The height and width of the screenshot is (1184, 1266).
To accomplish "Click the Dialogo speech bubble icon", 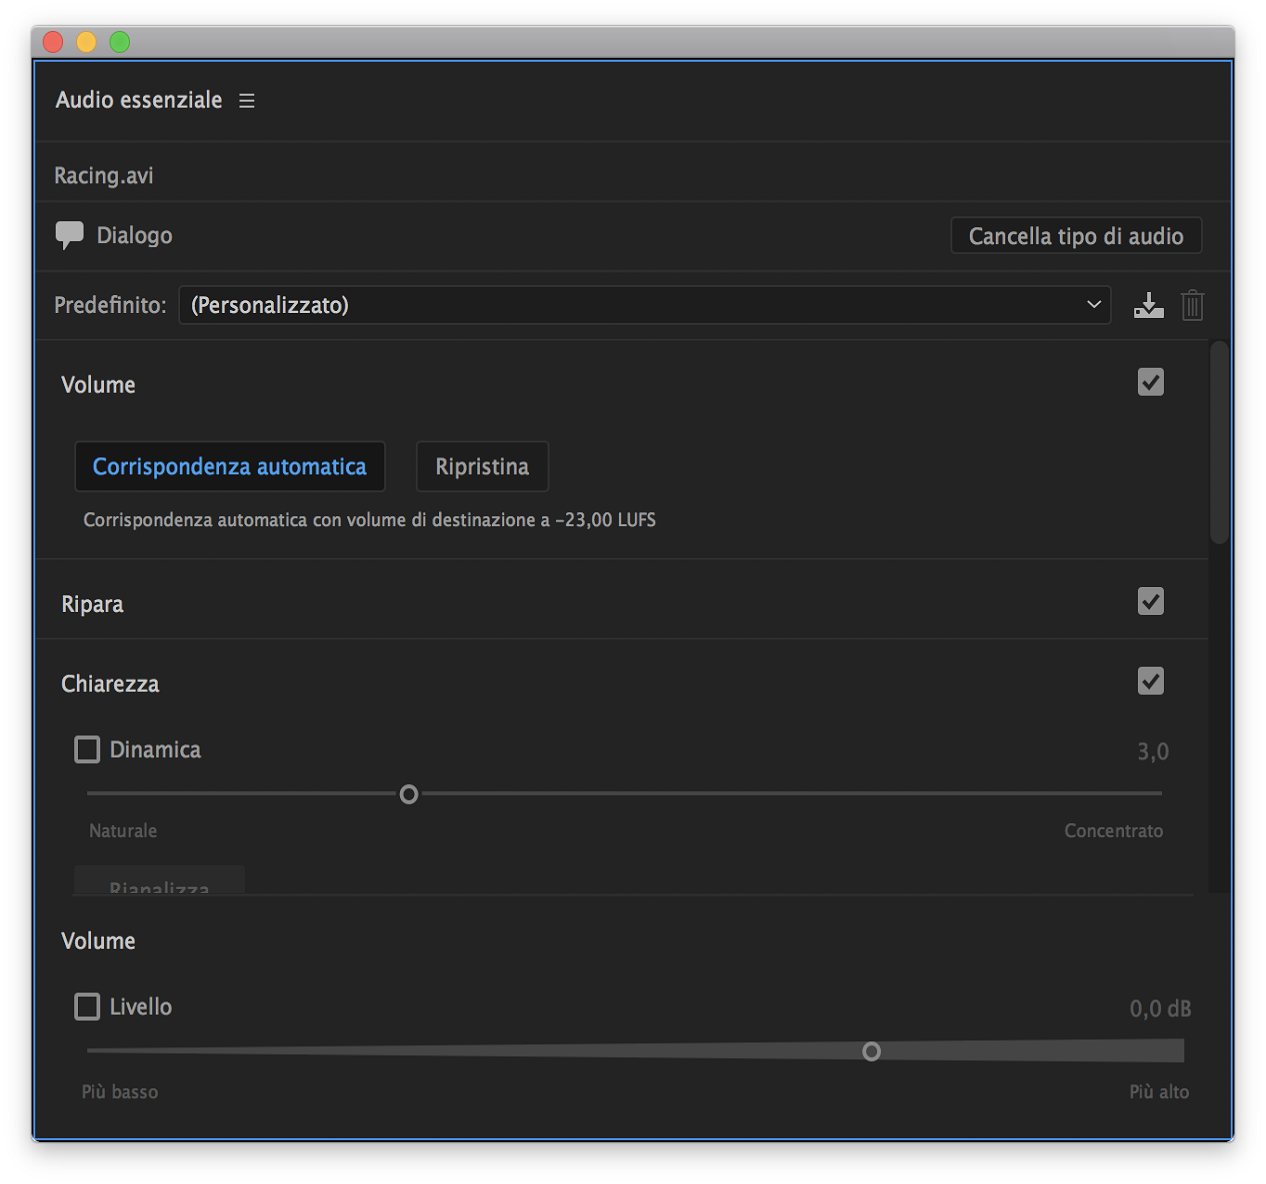I will (x=69, y=236).
